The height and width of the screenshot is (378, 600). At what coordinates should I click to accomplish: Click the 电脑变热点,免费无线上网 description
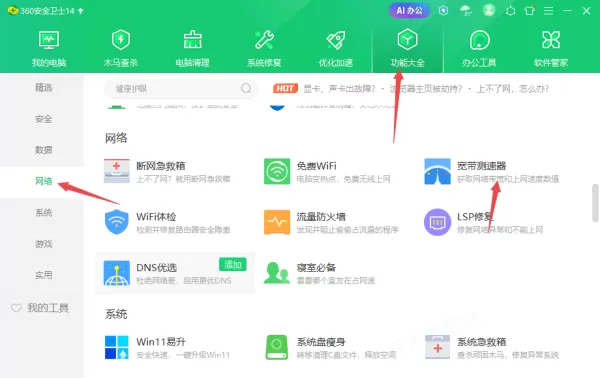click(344, 179)
